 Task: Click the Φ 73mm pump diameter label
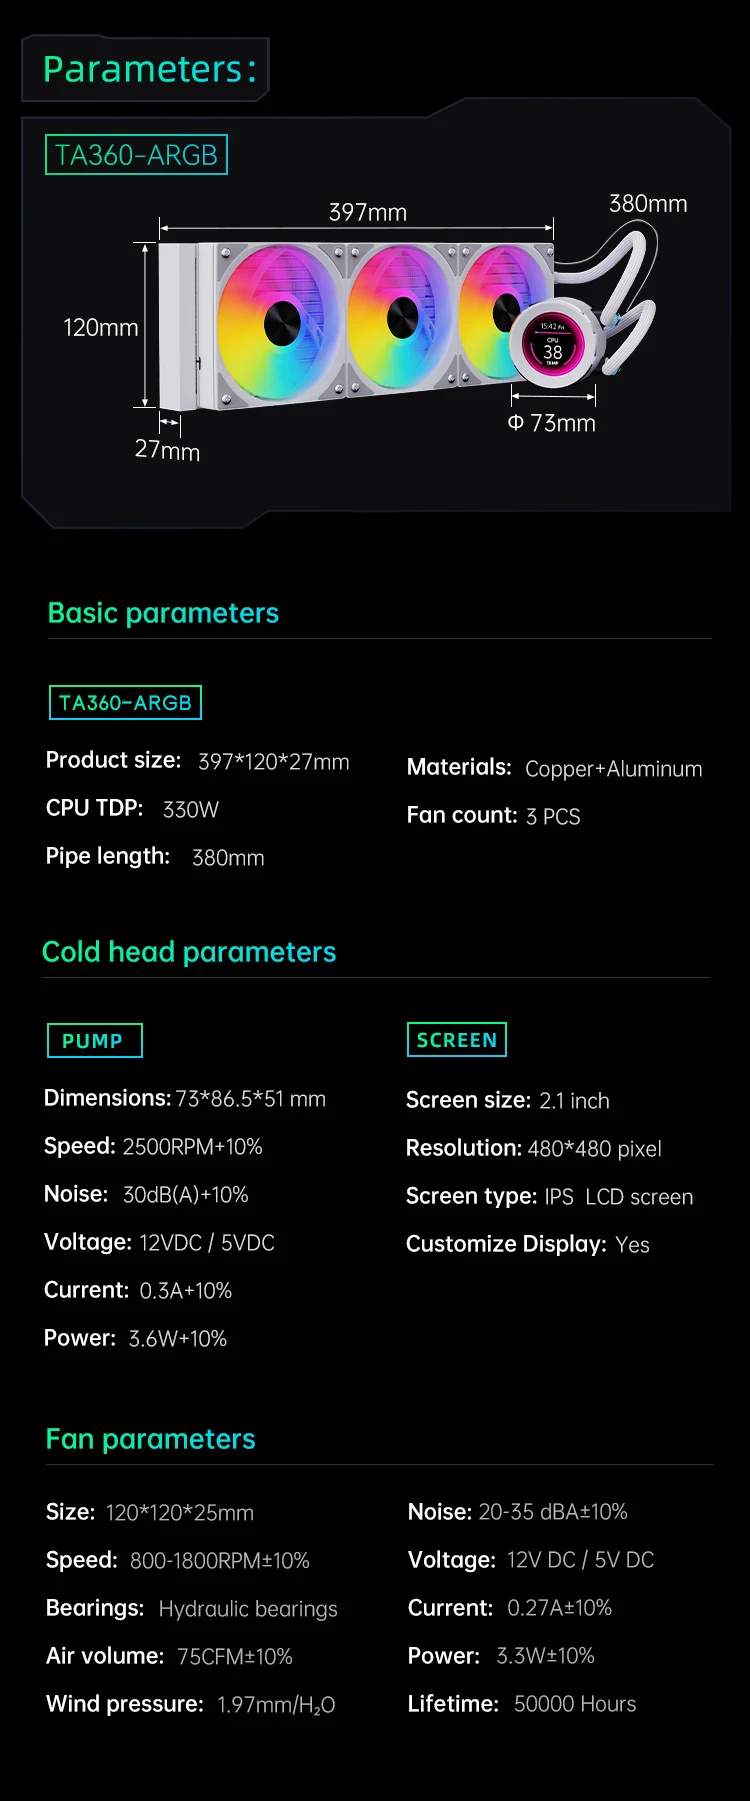point(552,423)
